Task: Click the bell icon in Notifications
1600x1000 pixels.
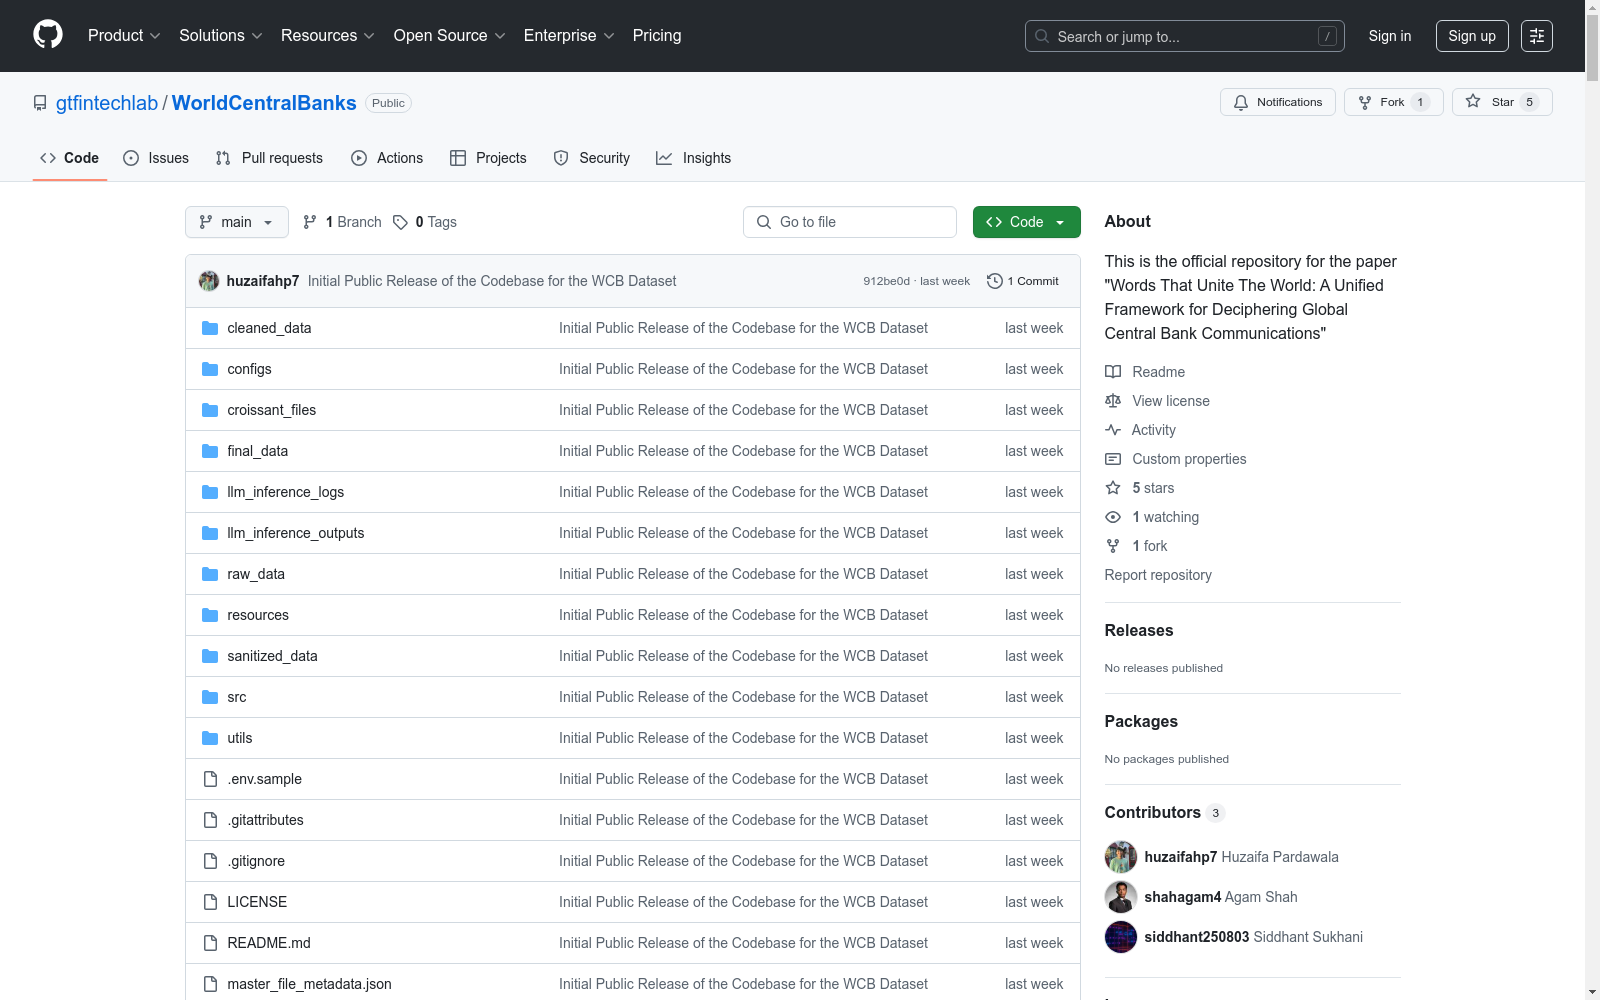Action: click(x=1241, y=102)
